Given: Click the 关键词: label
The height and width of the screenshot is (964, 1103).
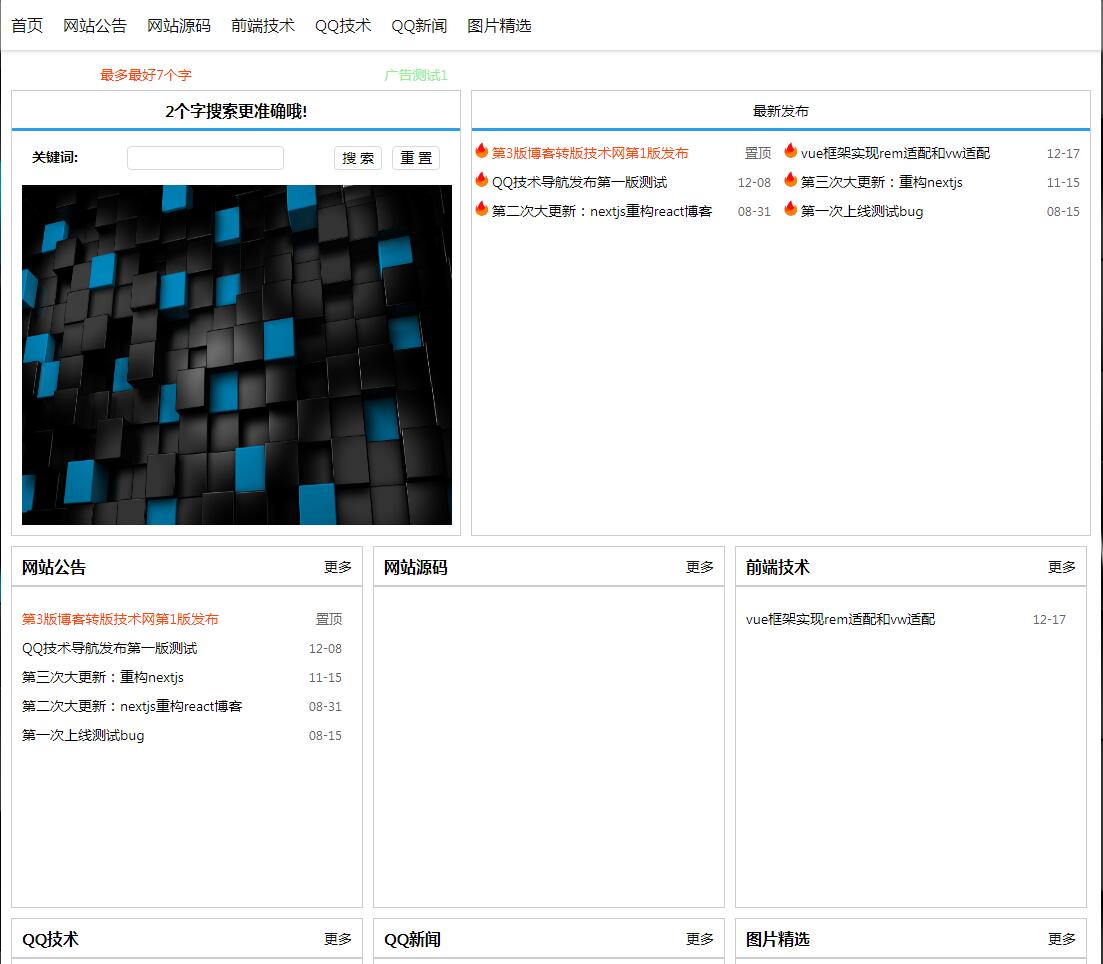Looking at the screenshot, I should click(x=55, y=158).
